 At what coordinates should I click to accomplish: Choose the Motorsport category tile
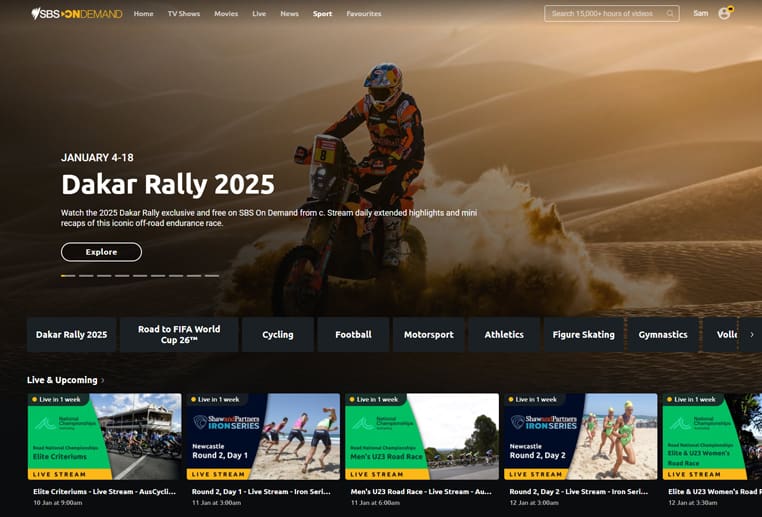tap(429, 334)
